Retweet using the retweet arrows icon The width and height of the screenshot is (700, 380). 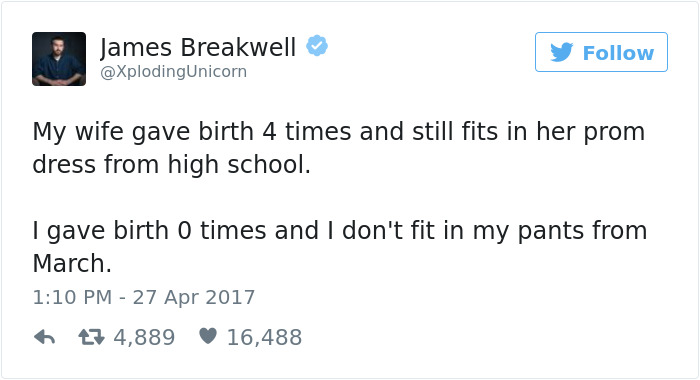92,337
